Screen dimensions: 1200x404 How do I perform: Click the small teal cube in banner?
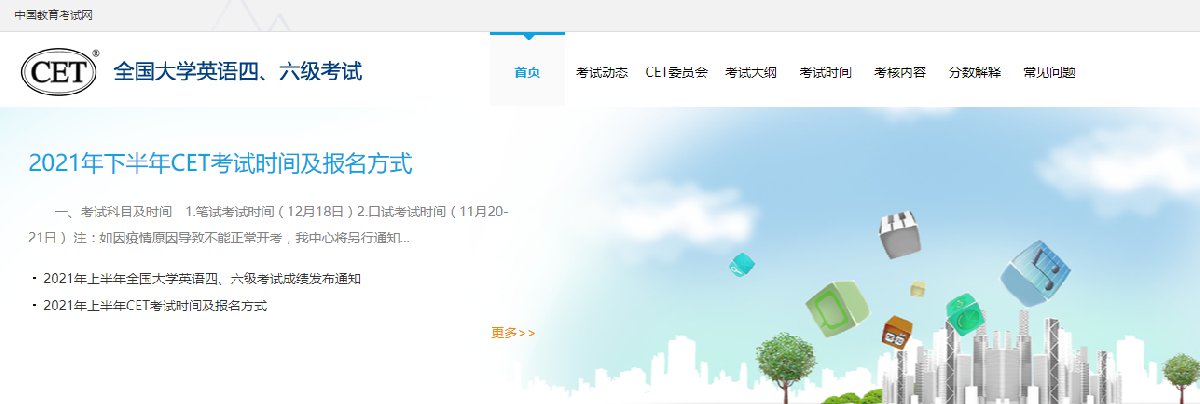coord(741,264)
